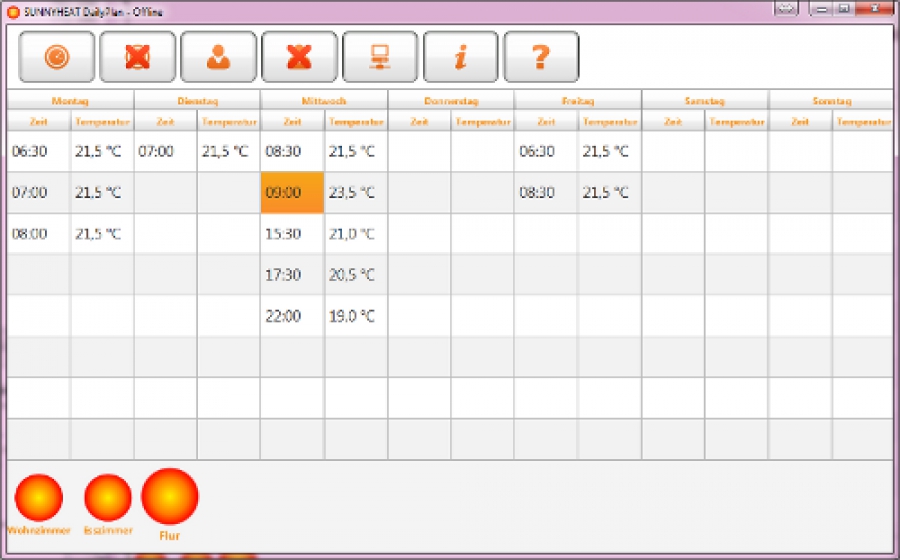
Task: Click the plain red X toolbar button
Action: [299, 57]
